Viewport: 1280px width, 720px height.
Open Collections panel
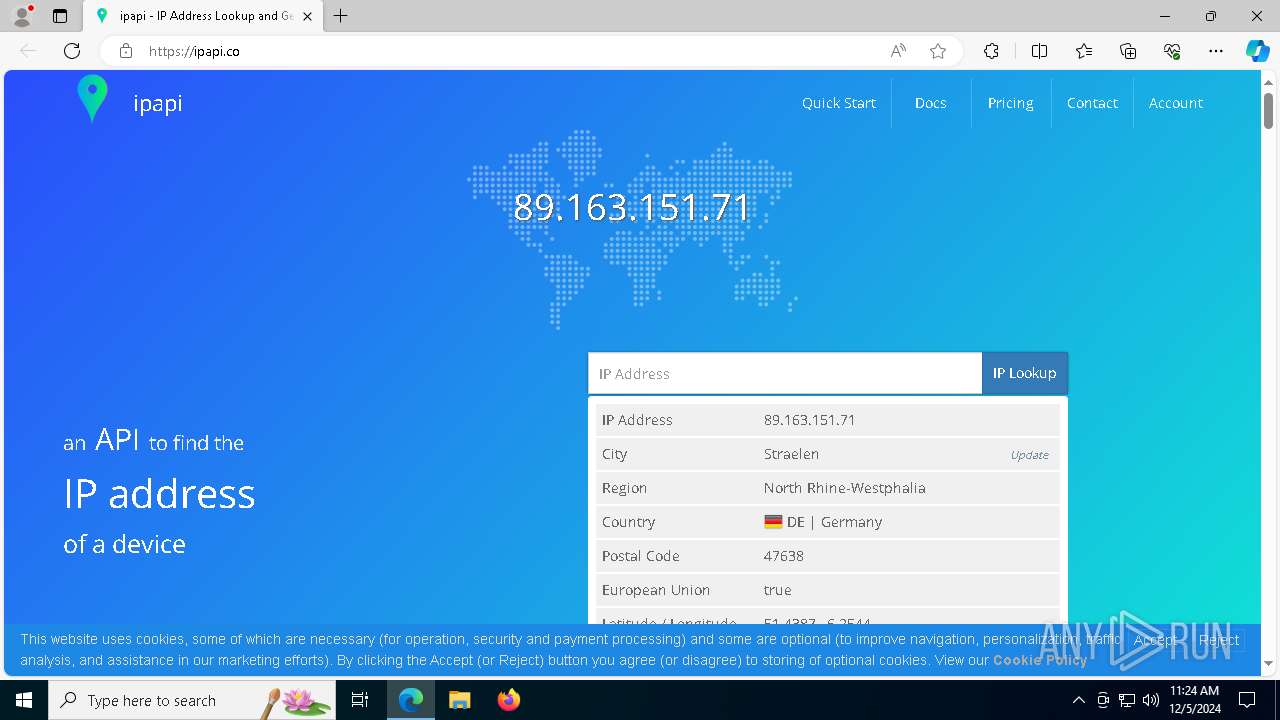pos(1128,51)
